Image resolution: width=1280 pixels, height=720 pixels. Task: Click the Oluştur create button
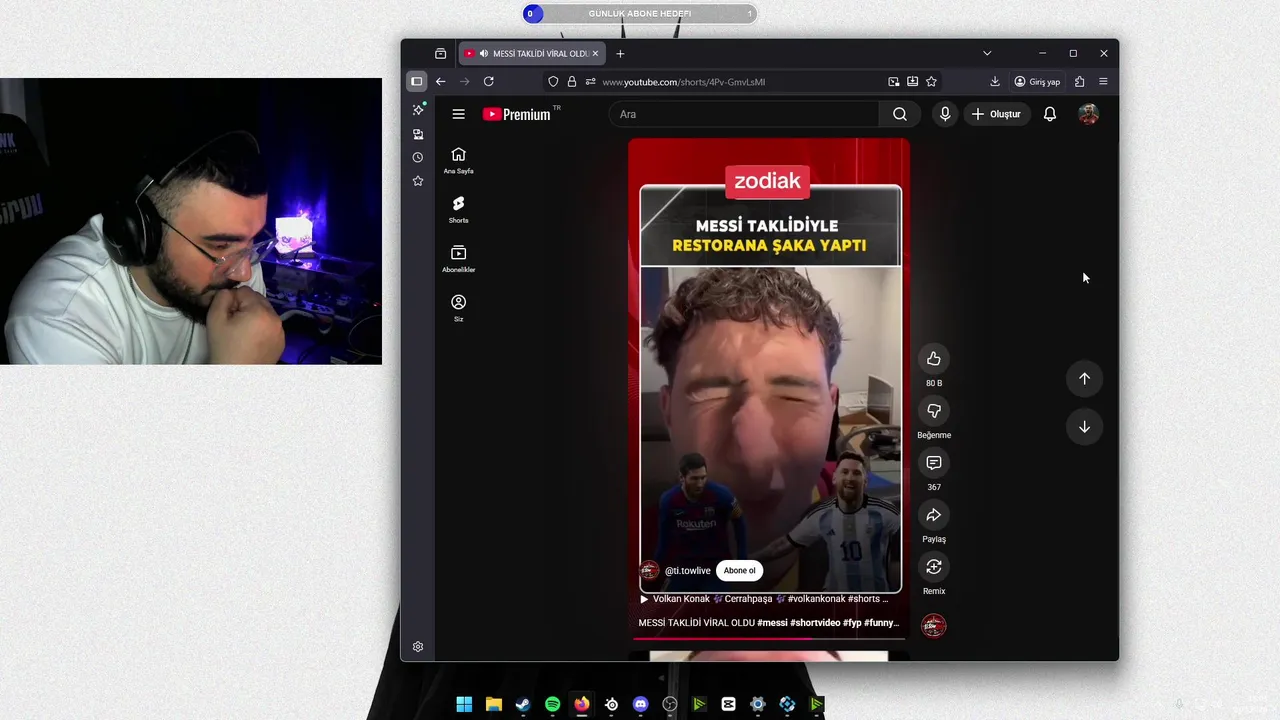[997, 114]
